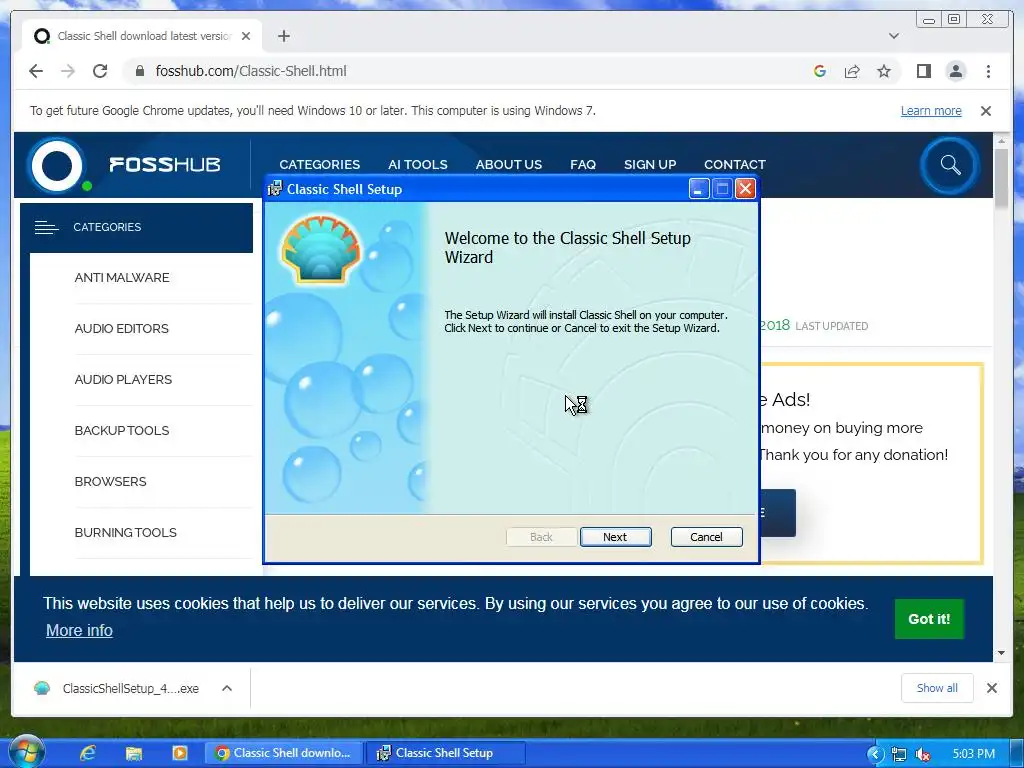Viewport: 1024px width, 768px height.
Task: Reload the FossHub page
Action: (x=100, y=71)
